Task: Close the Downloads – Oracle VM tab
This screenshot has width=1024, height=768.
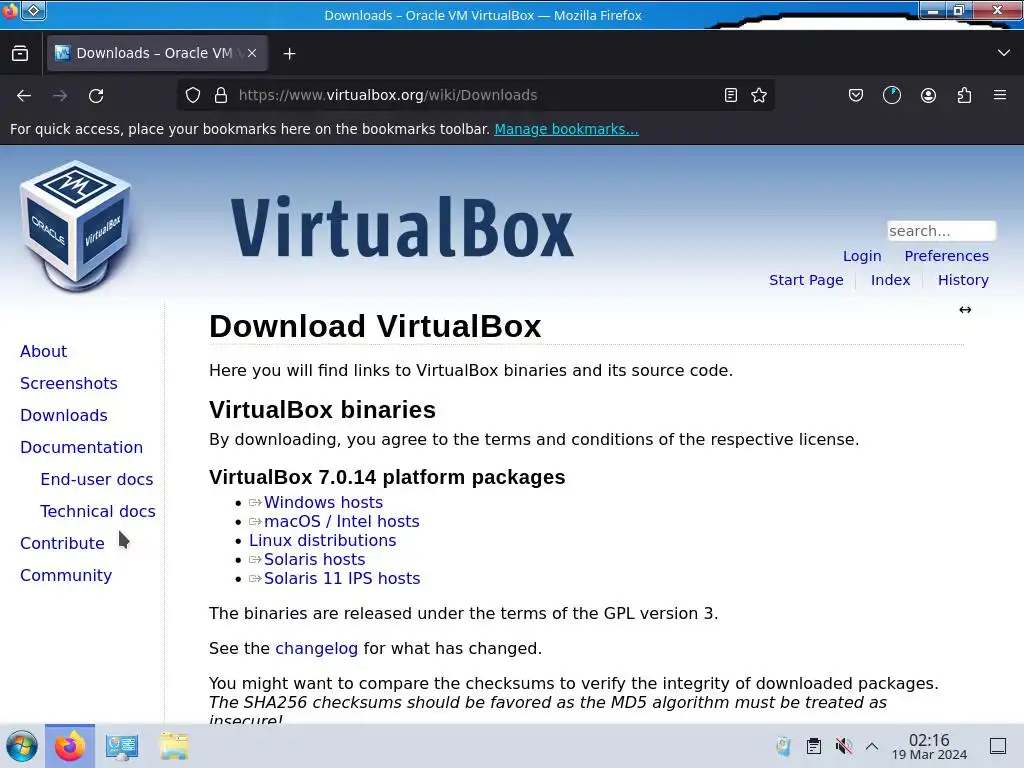Action: pos(252,54)
